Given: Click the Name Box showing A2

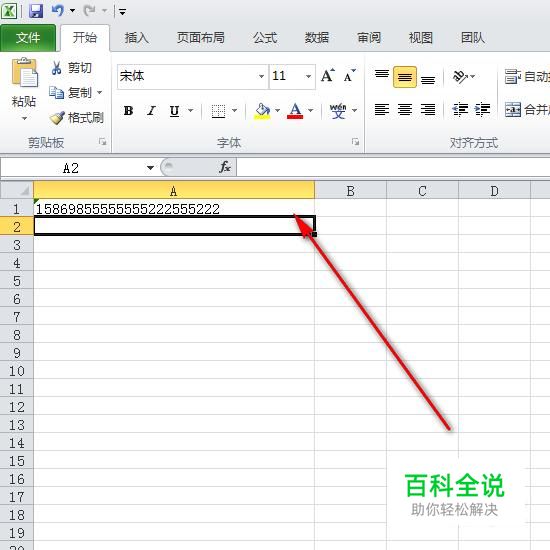Looking at the screenshot, I should coord(72,168).
